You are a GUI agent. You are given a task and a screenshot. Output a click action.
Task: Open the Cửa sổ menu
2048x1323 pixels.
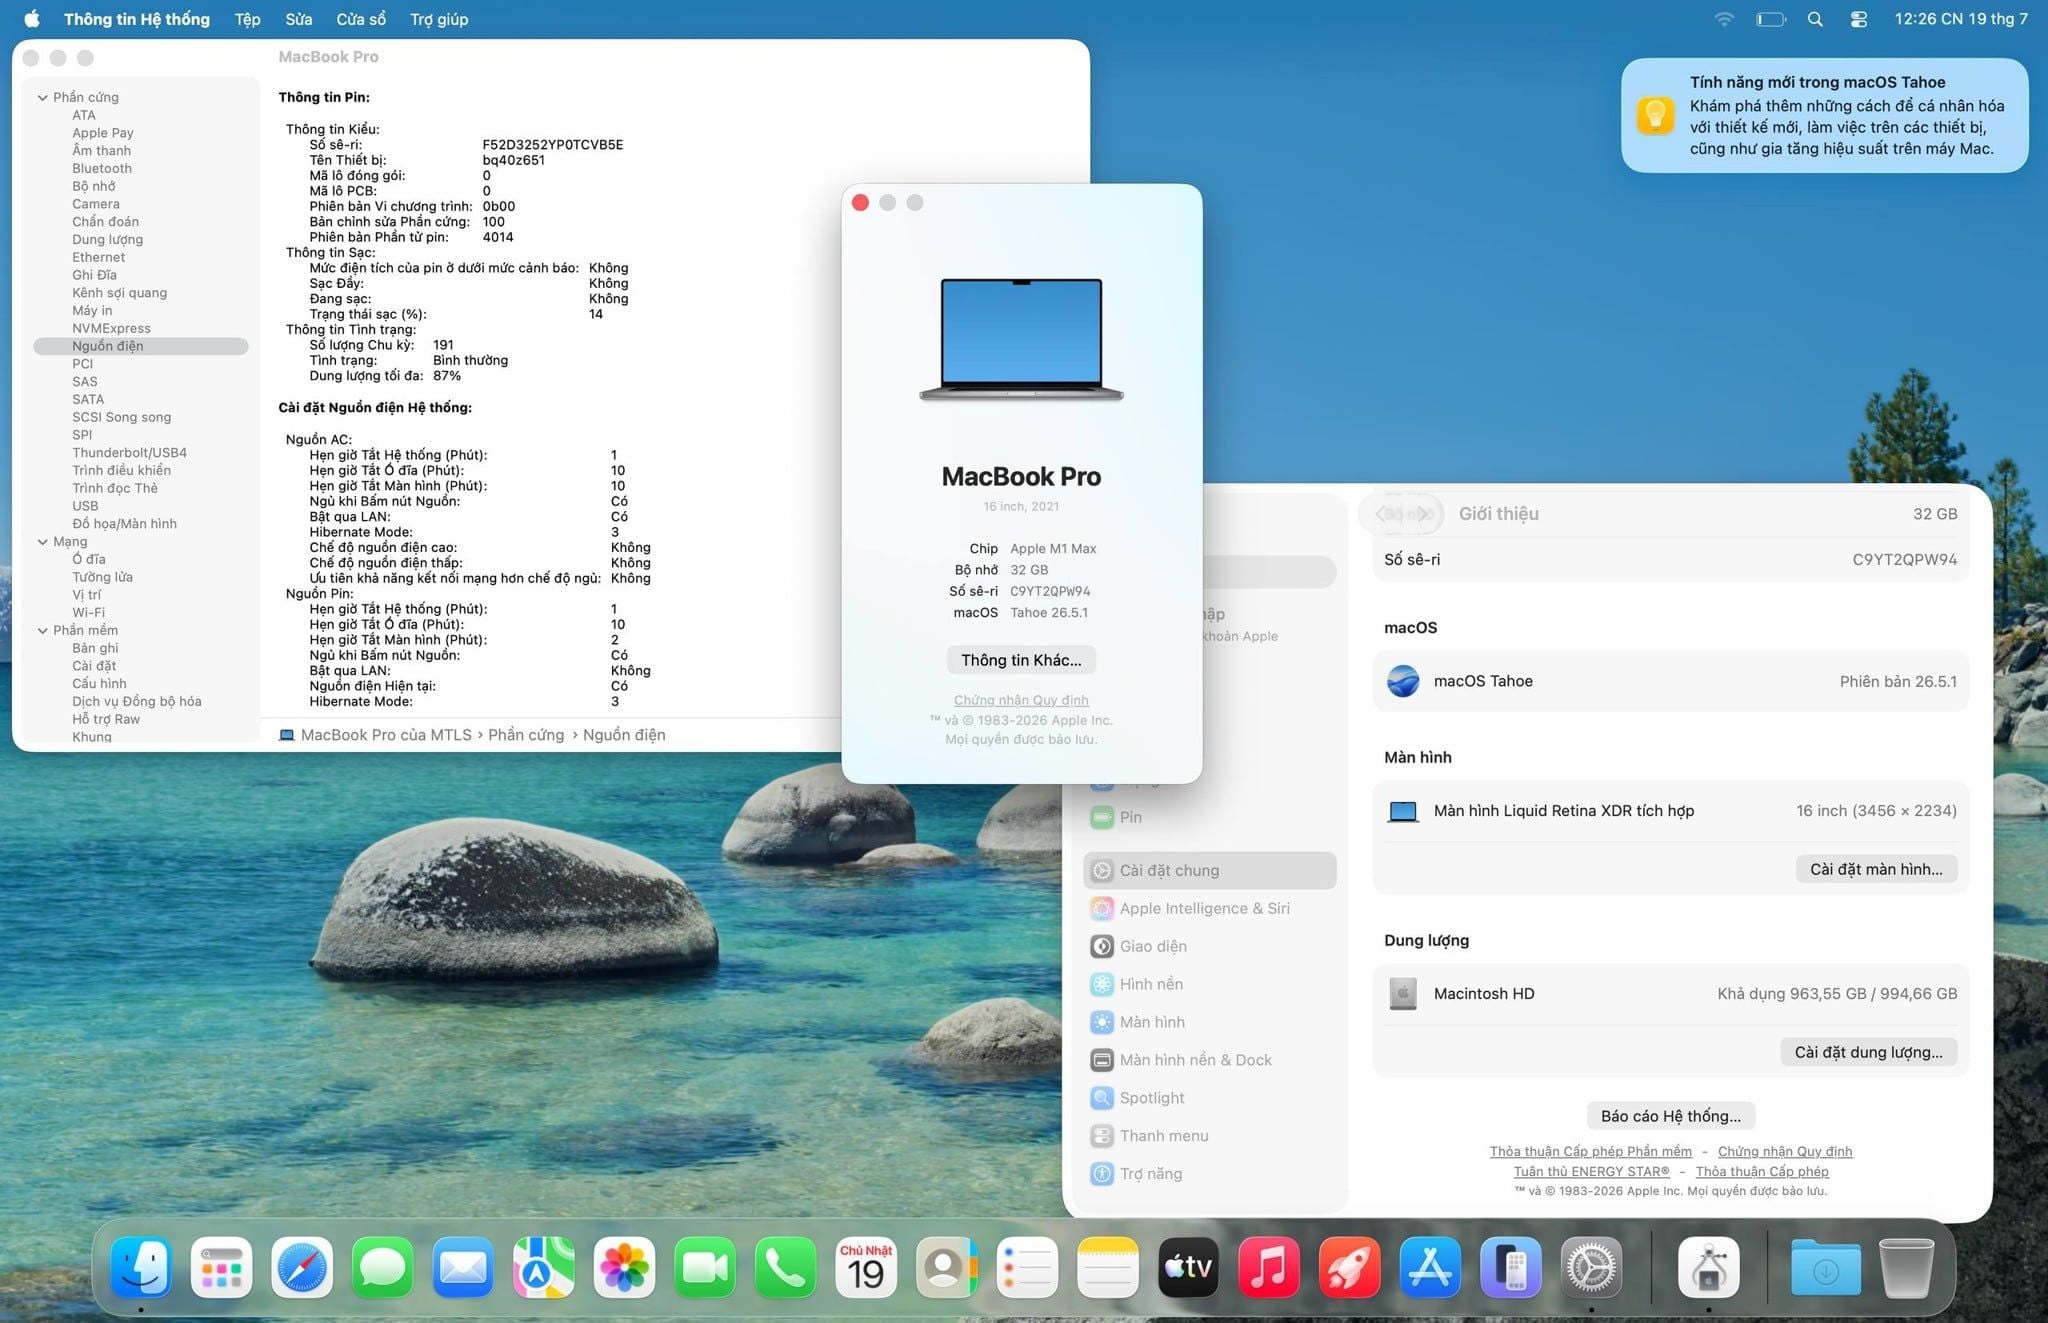click(361, 19)
